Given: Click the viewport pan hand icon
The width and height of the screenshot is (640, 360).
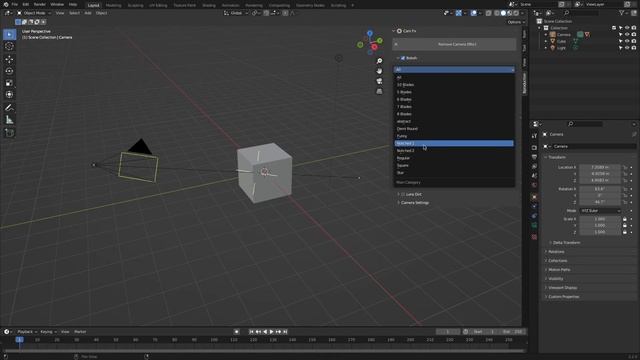Looking at the screenshot, I should 379,71.
